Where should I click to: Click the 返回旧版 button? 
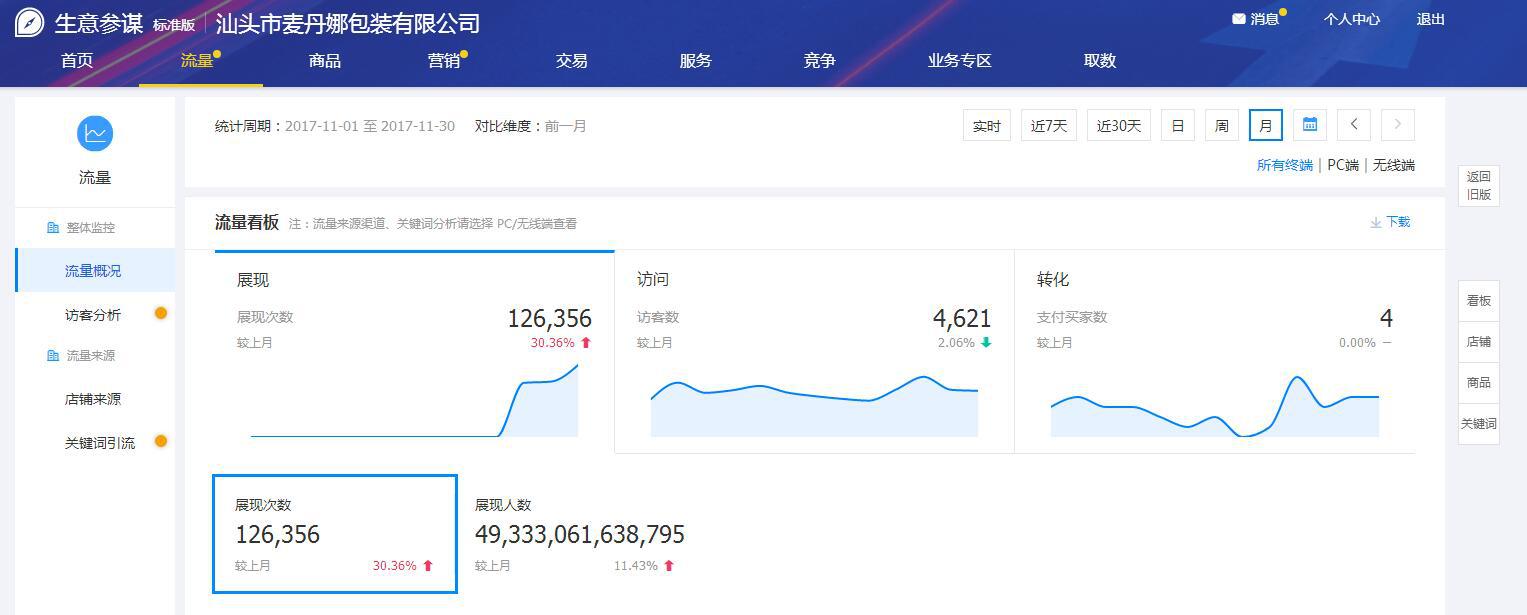pyautogui.click(x=1478, y=185)
